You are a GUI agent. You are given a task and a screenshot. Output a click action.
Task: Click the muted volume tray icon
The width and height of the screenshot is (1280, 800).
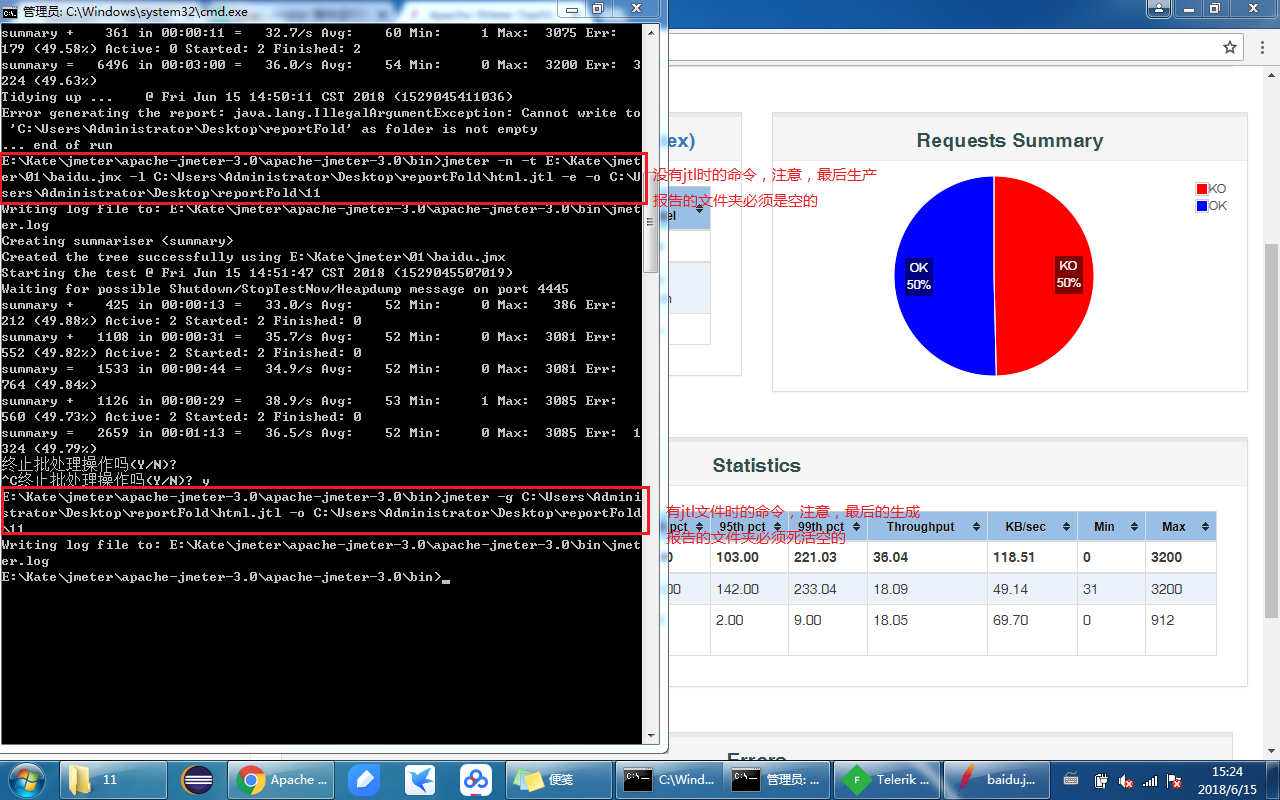(x=1125, y=780)
